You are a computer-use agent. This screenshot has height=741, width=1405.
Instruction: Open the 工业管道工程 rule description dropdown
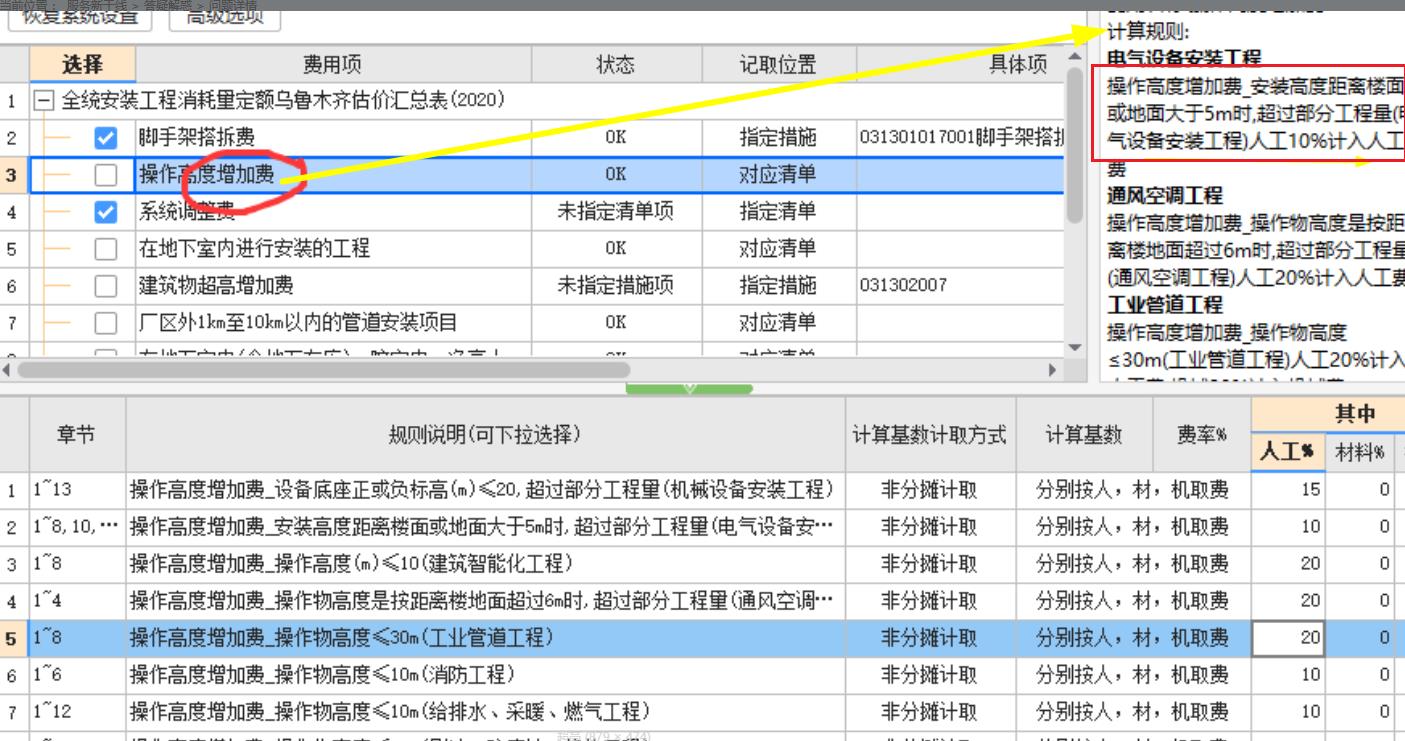[x=485, y=638]
